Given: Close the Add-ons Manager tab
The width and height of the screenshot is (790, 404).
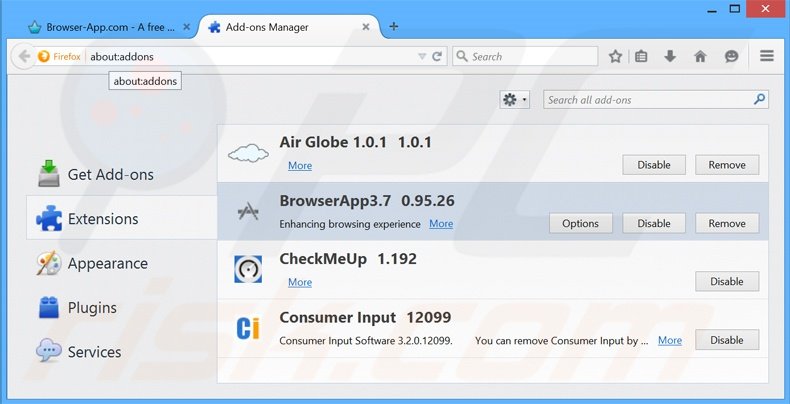Looking at the screenshot, I should point(366,27).
